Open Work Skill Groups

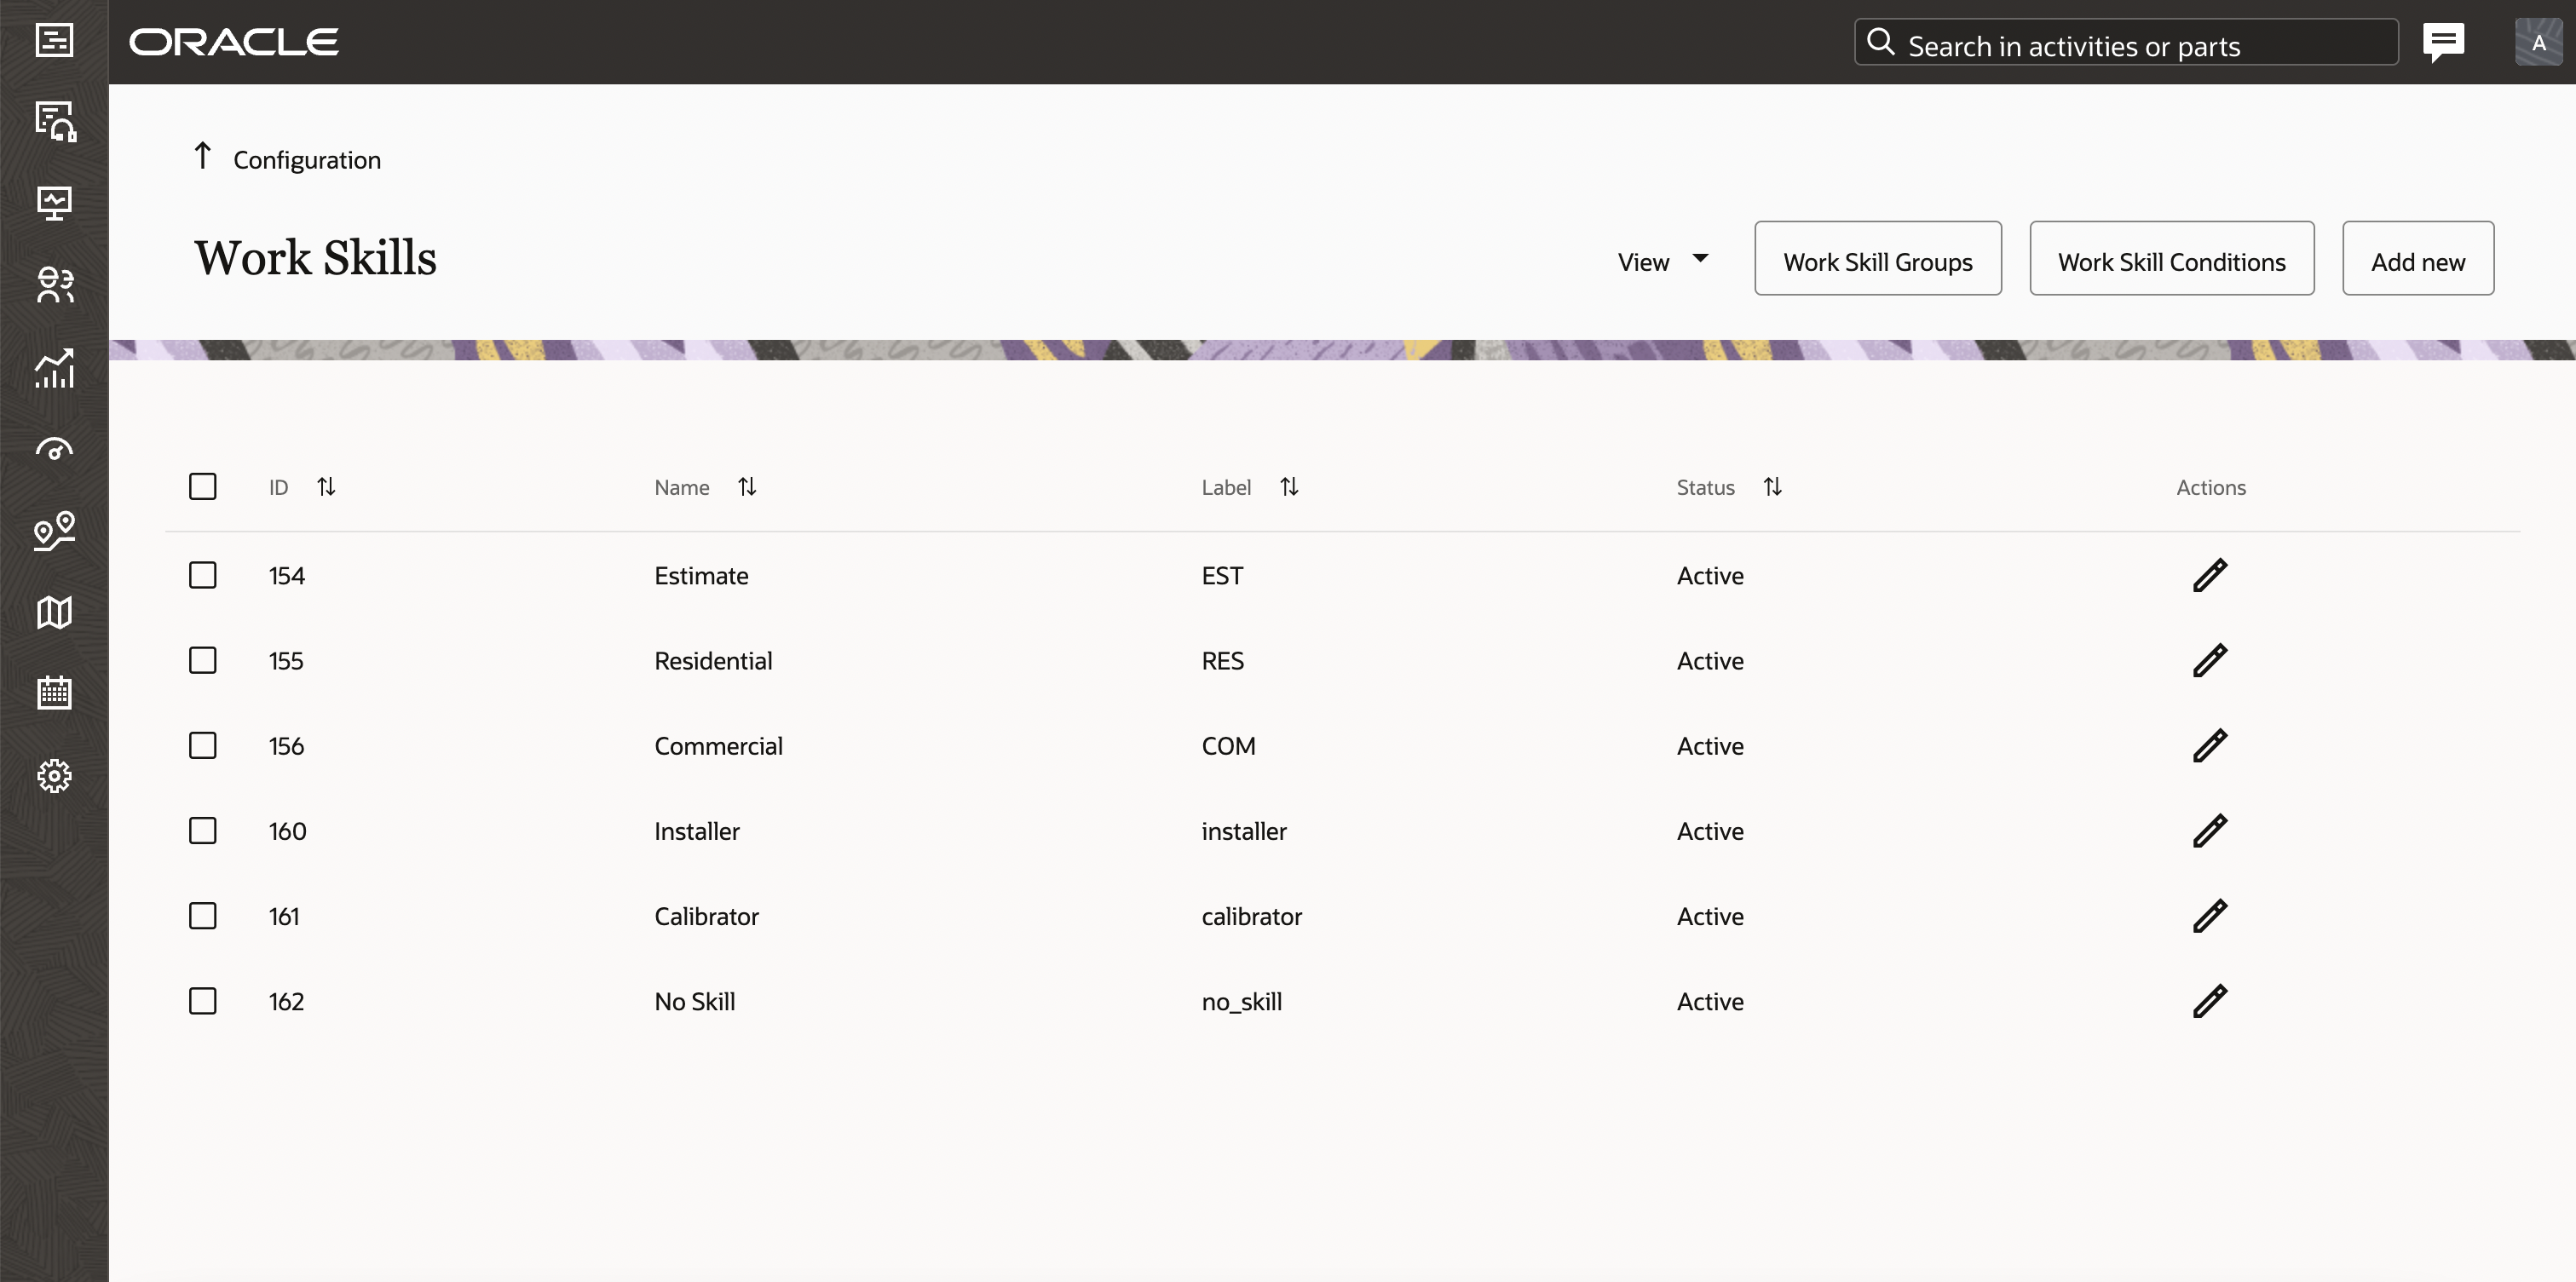pyautogui.click(x=1877, y=259)
